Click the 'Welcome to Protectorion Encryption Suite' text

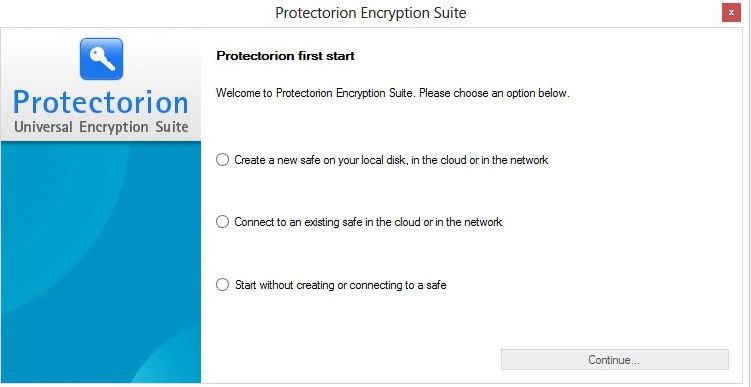click(x=316, y=93)
